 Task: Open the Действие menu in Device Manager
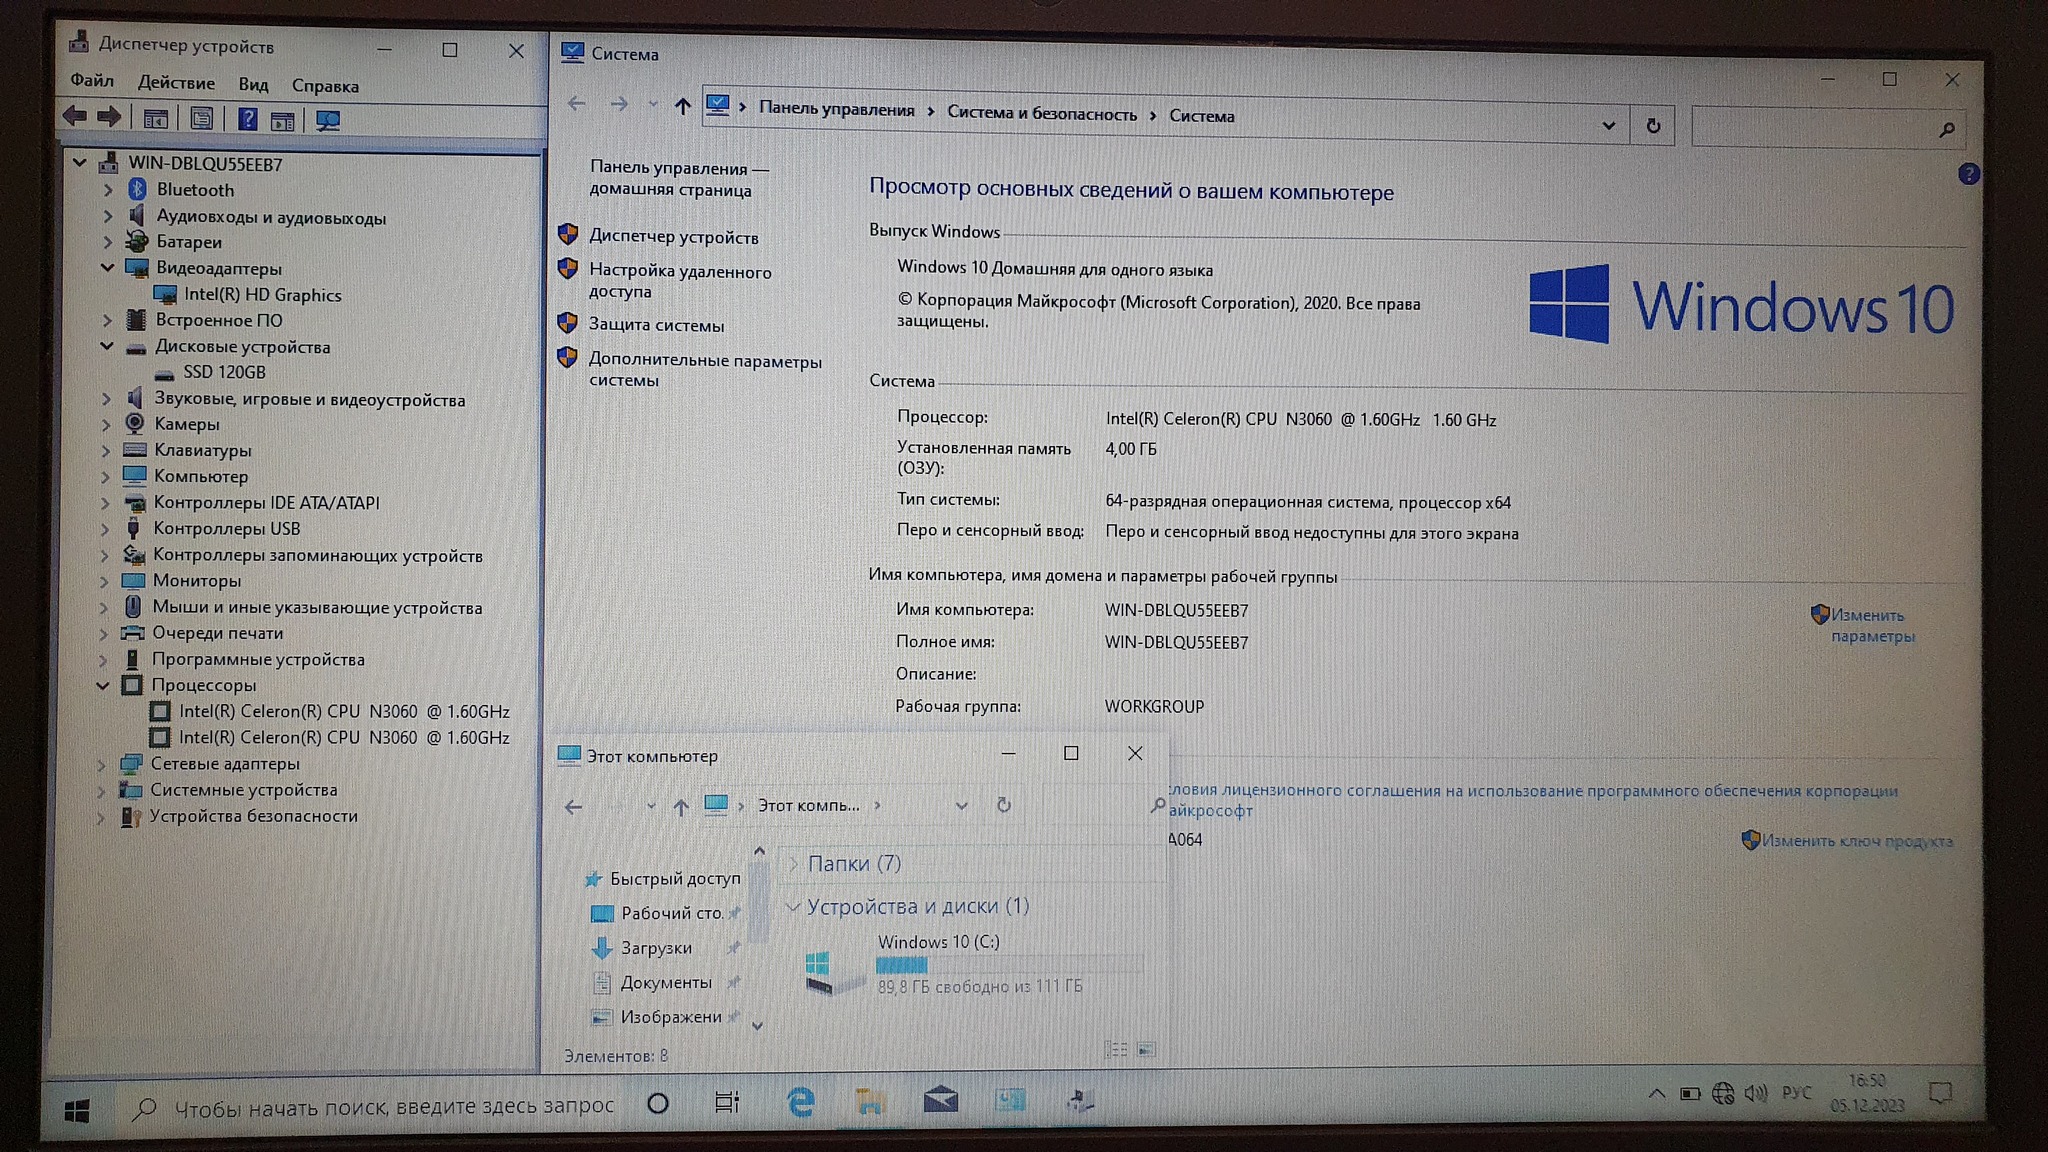[x=176, y=83]
